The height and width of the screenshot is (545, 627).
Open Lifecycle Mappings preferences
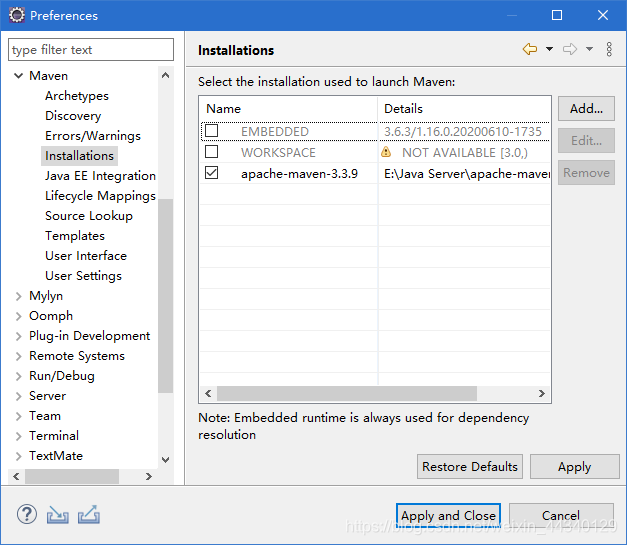coord(100,196)
